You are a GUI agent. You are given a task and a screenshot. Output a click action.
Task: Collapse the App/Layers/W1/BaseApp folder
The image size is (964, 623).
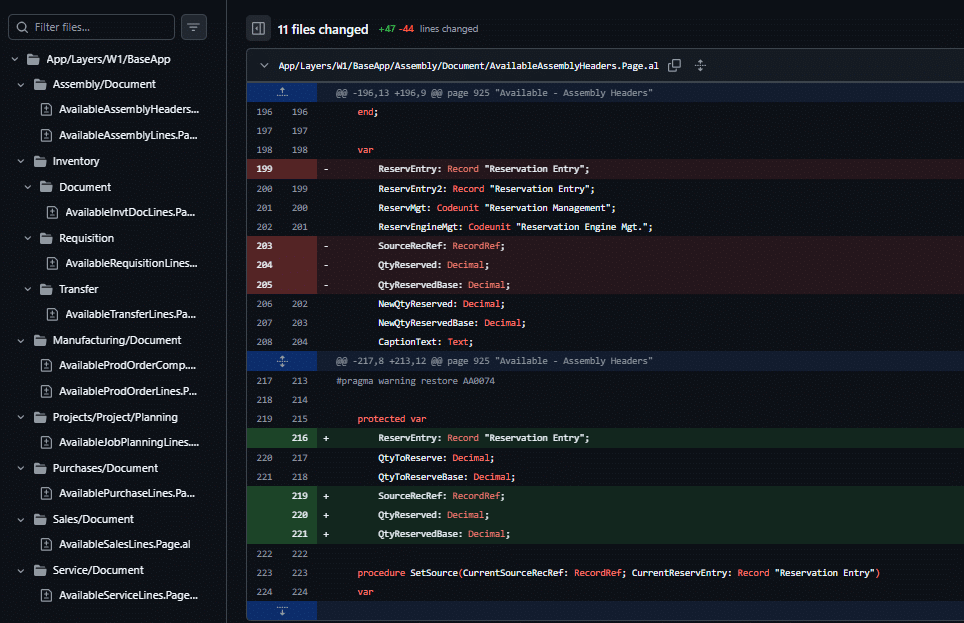(x=15, y=59)
